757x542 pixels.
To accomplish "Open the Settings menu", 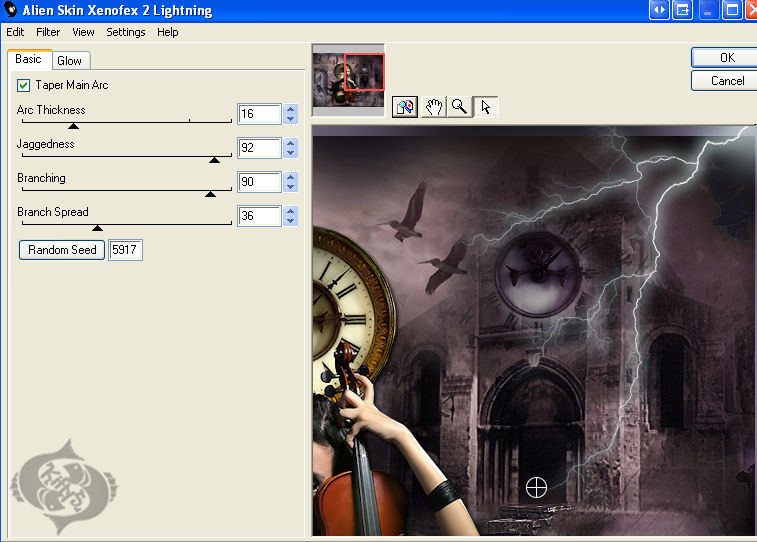I will click(x=126, y=32).
